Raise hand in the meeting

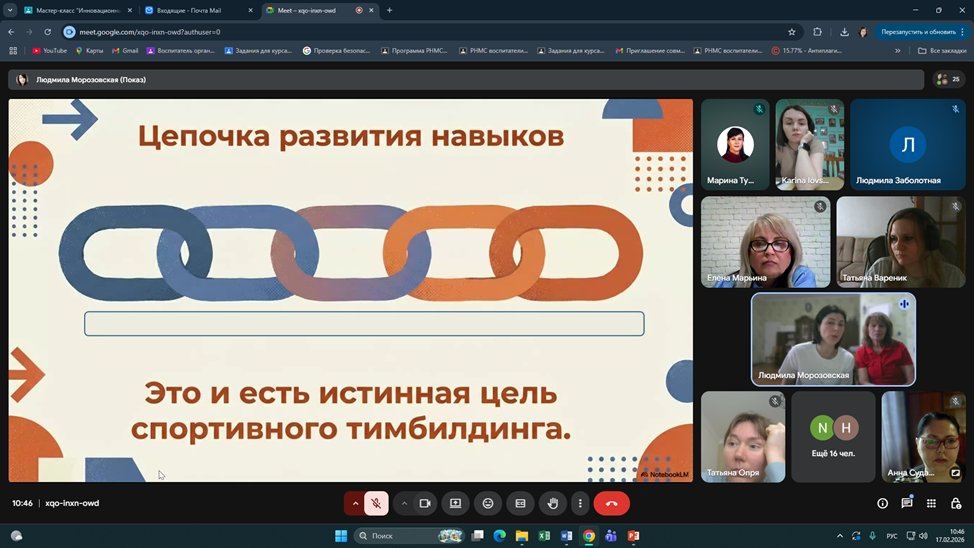coord(550,503)
